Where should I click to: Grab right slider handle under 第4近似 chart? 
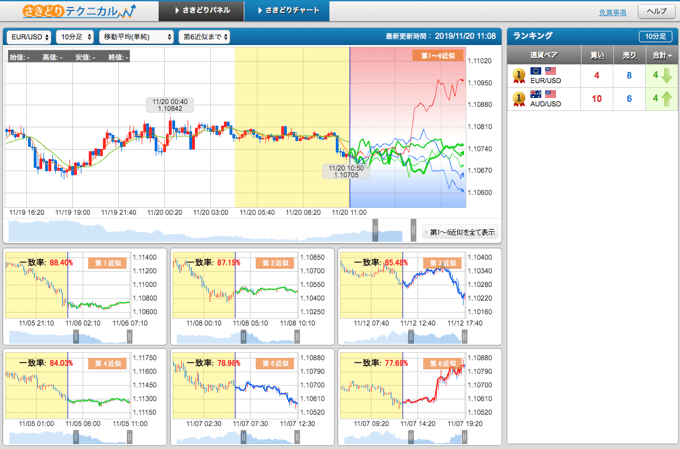129,437
